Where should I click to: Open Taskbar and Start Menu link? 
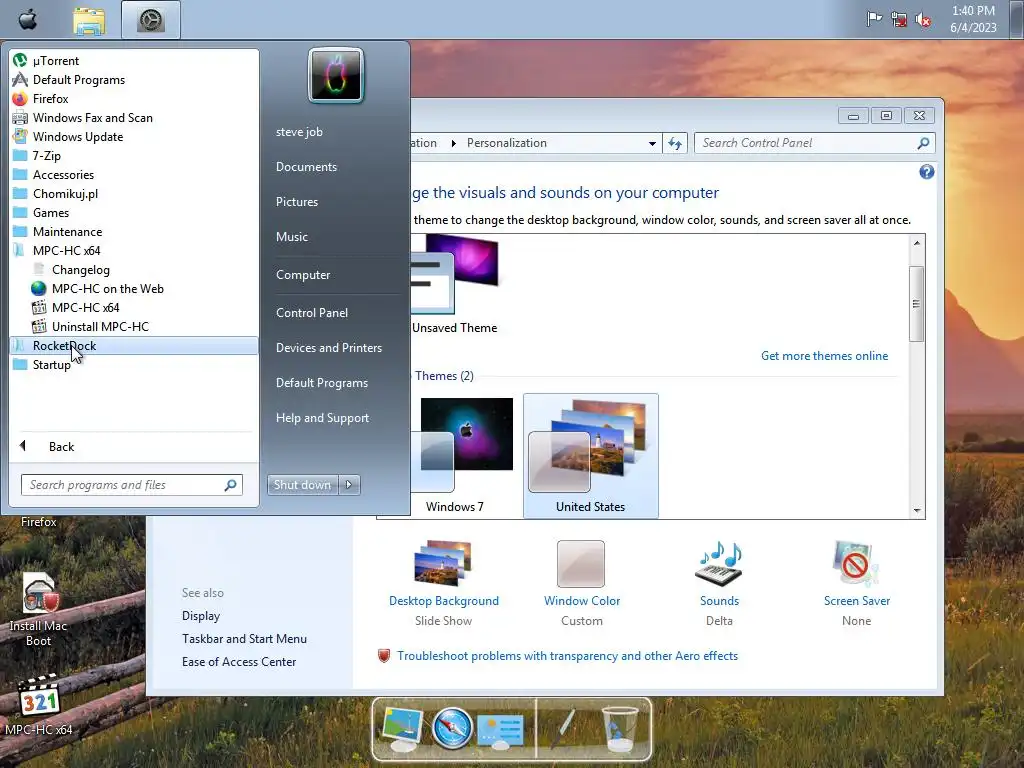tap(244, 639)
